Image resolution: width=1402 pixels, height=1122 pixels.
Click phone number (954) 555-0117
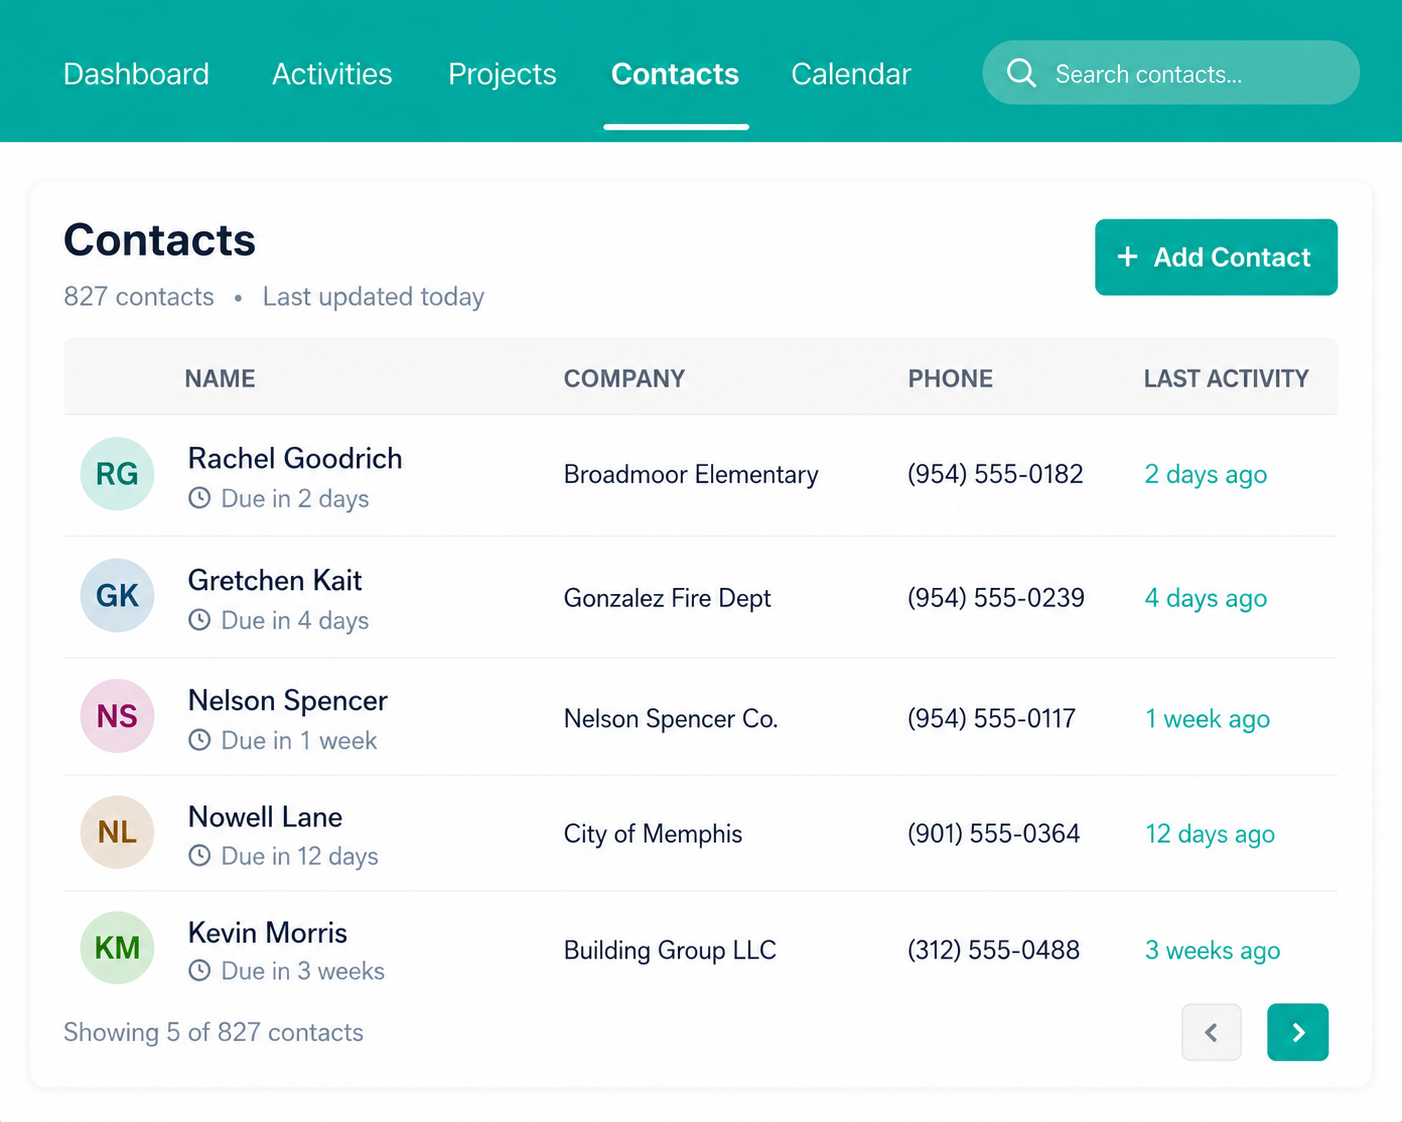point(991,719)
